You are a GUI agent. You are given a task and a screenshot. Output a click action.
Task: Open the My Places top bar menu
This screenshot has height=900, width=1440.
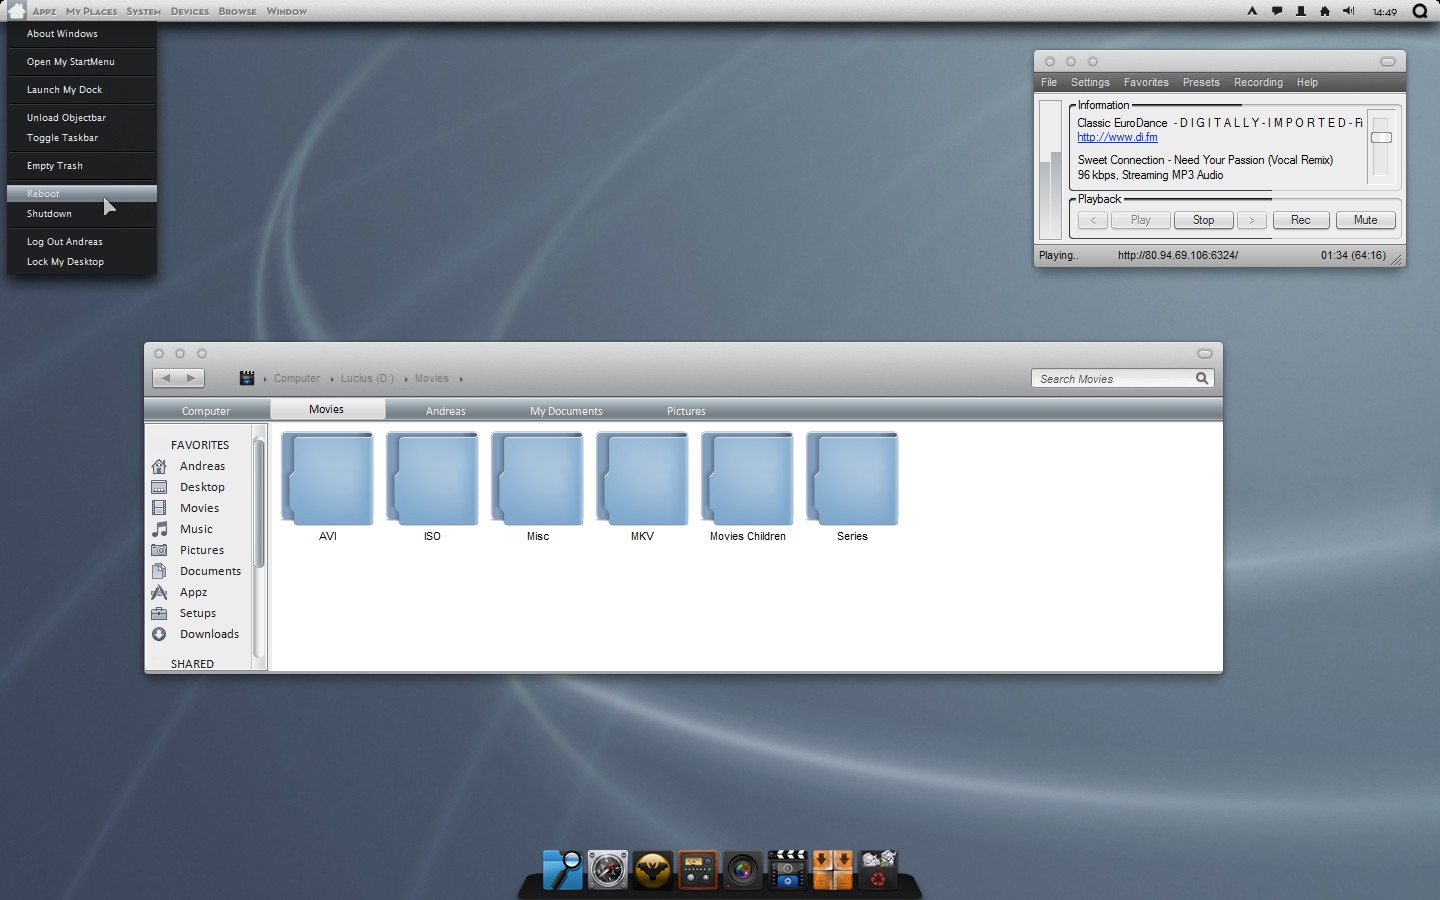point(91,11)
